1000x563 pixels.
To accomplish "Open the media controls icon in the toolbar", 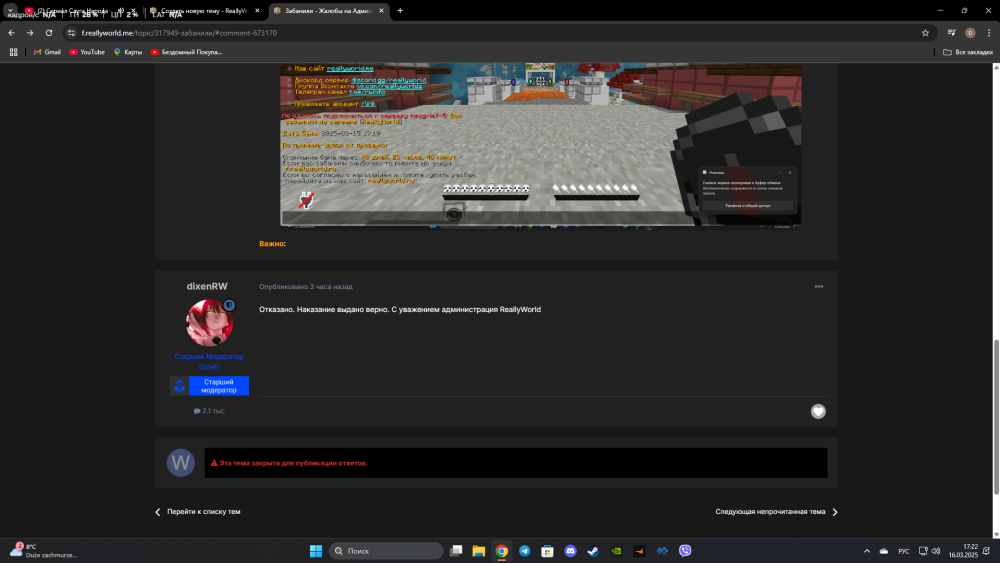I will click(952, 33).
